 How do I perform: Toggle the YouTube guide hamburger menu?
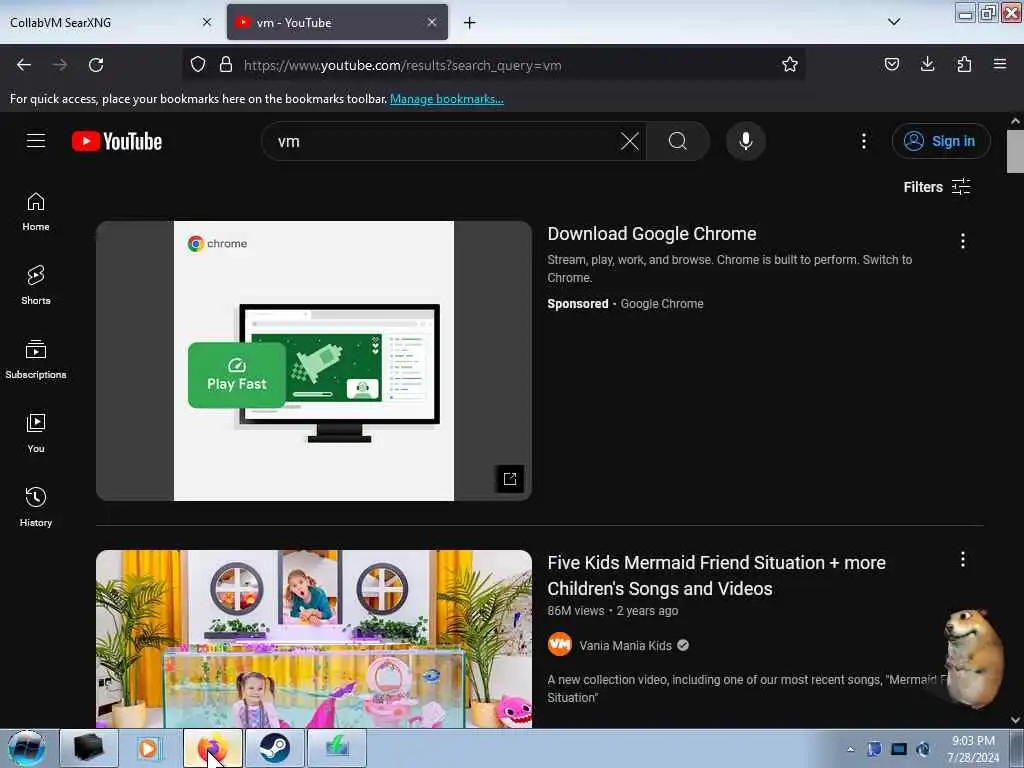pos(36,141)
